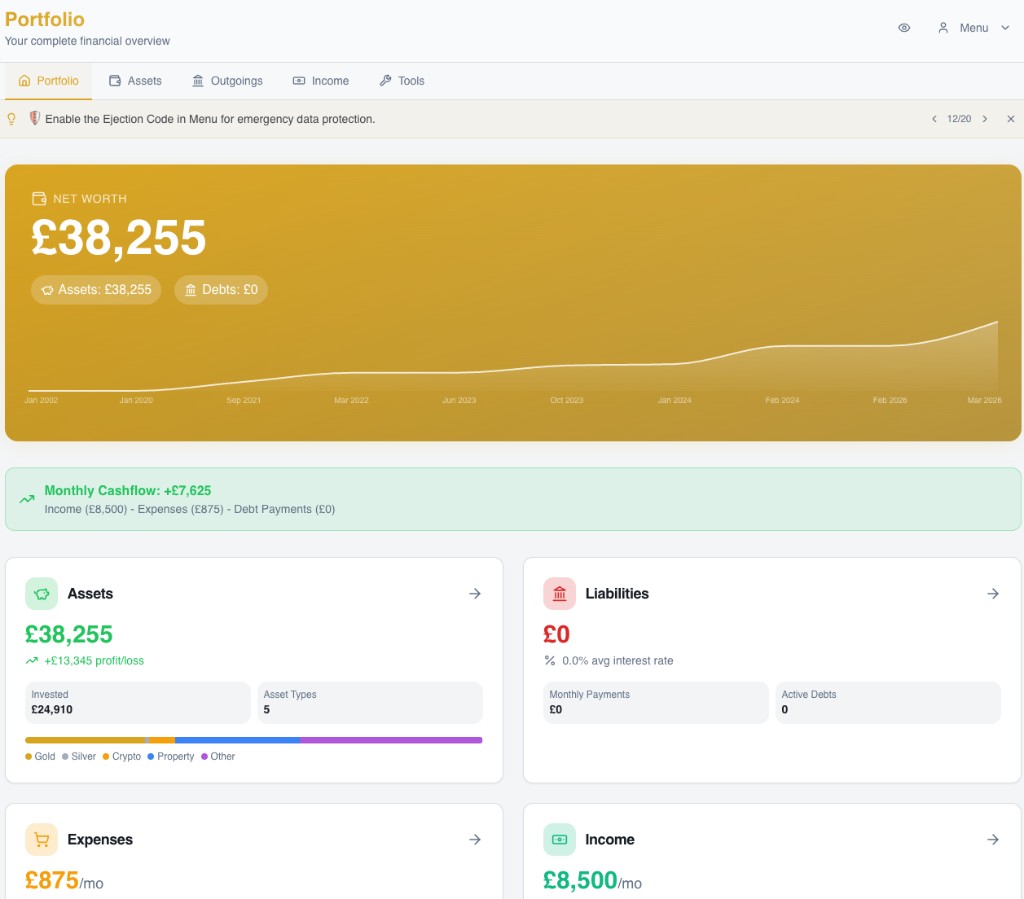Click the Net Worth wallet icon
This screenshot has height=899, width=1024.
38,198
